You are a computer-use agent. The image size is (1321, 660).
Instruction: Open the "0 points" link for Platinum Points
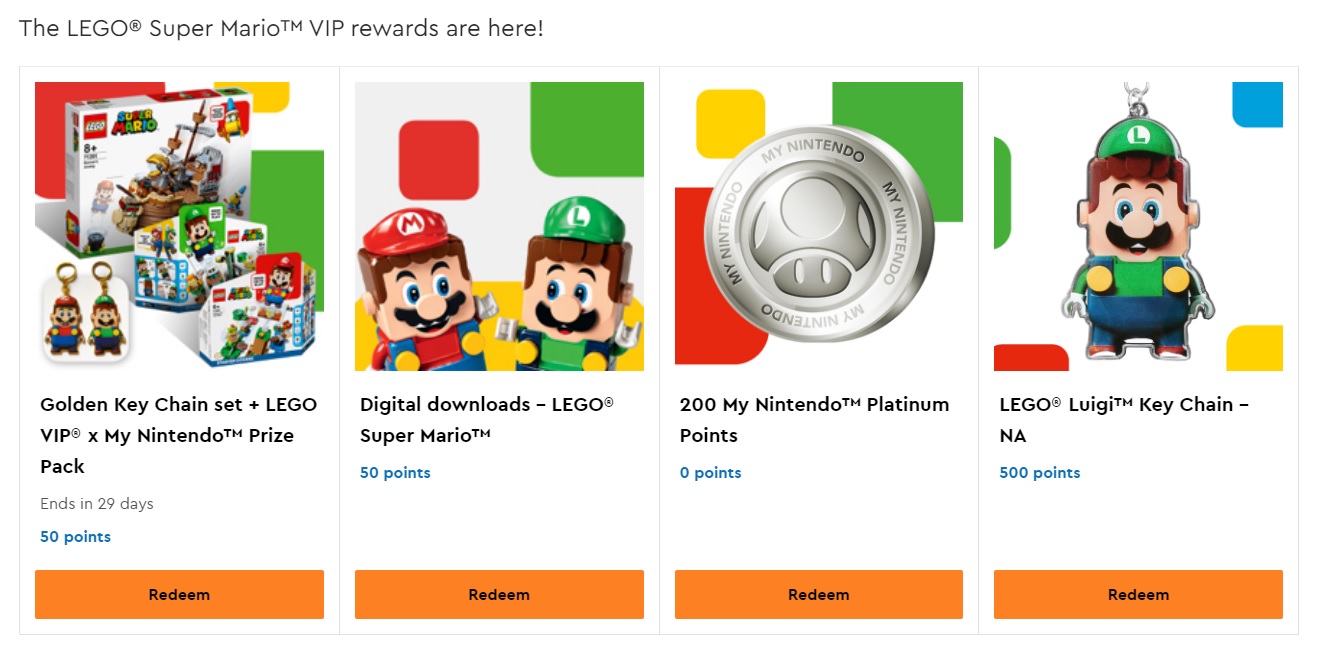(710, 472)
